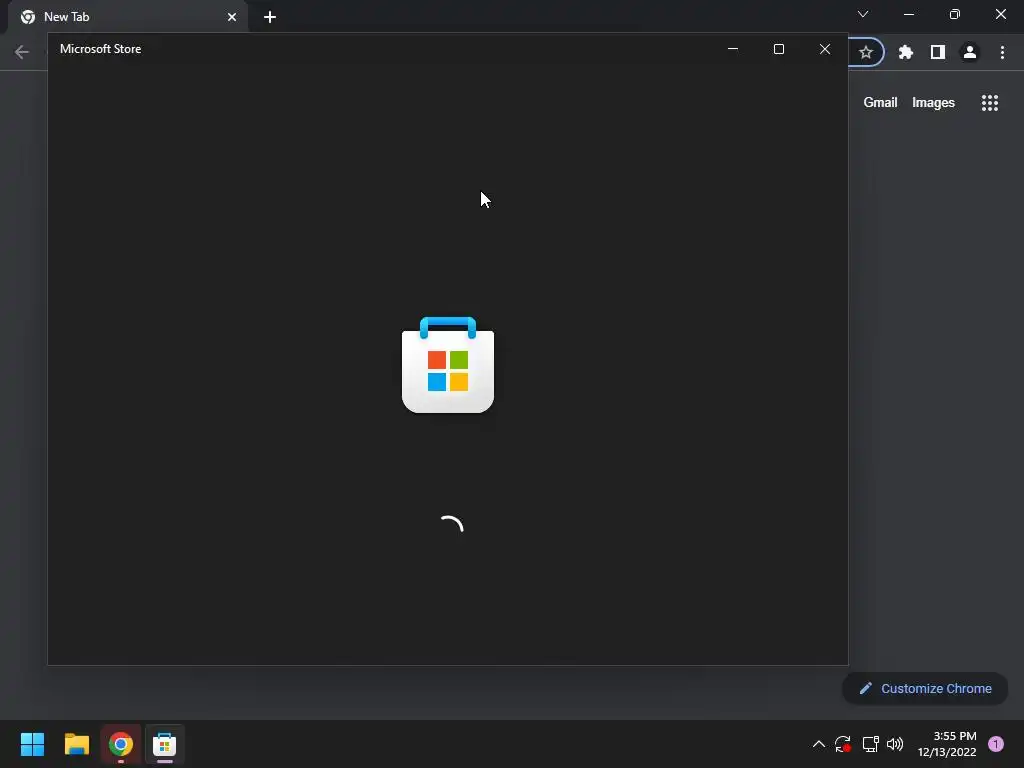Open a new Chrome tab
The image size is (1024, 768).
(x=270, y=17)
